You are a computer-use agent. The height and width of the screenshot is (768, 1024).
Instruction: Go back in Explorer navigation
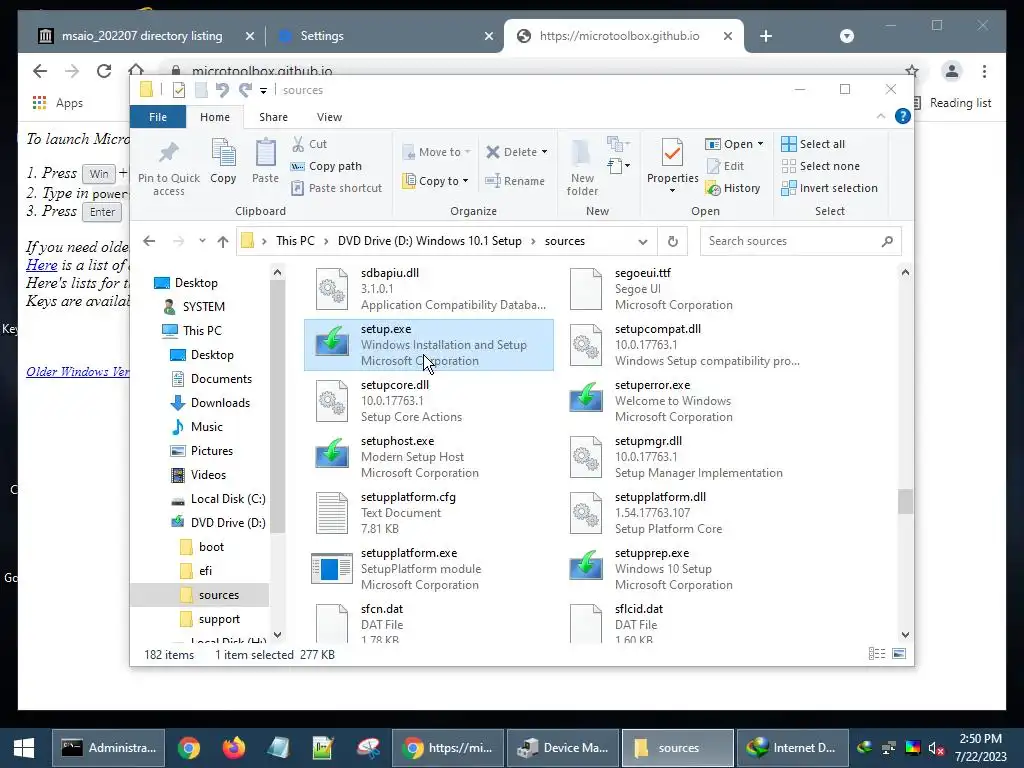pyautogui.click(x=149, y=241)
